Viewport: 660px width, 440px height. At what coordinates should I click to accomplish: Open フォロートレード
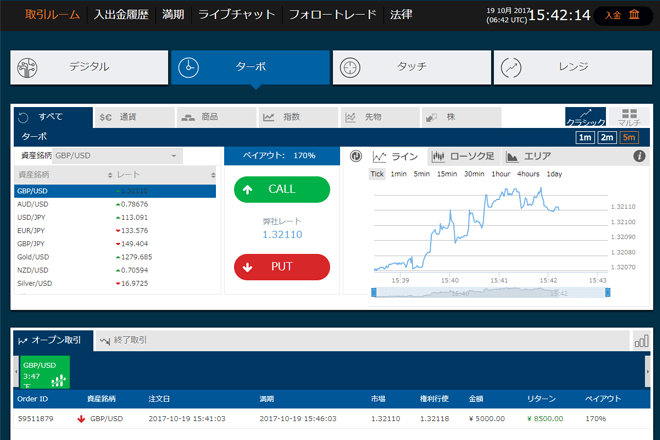click(333, 15)
